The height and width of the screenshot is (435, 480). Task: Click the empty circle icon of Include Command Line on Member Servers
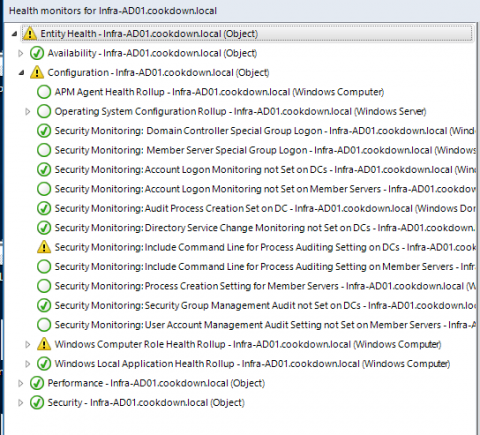[44, 267]
